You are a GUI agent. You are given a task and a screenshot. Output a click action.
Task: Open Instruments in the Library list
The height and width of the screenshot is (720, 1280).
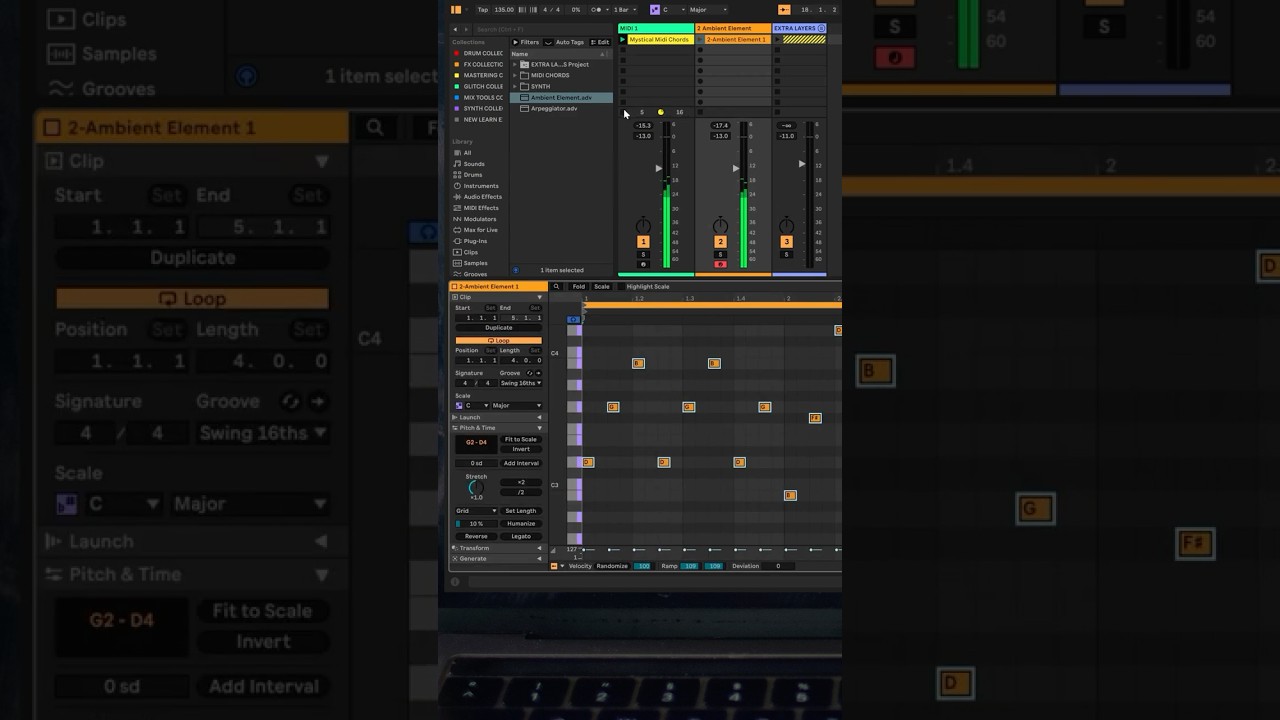pyautogui.click(x=480, y=186)
